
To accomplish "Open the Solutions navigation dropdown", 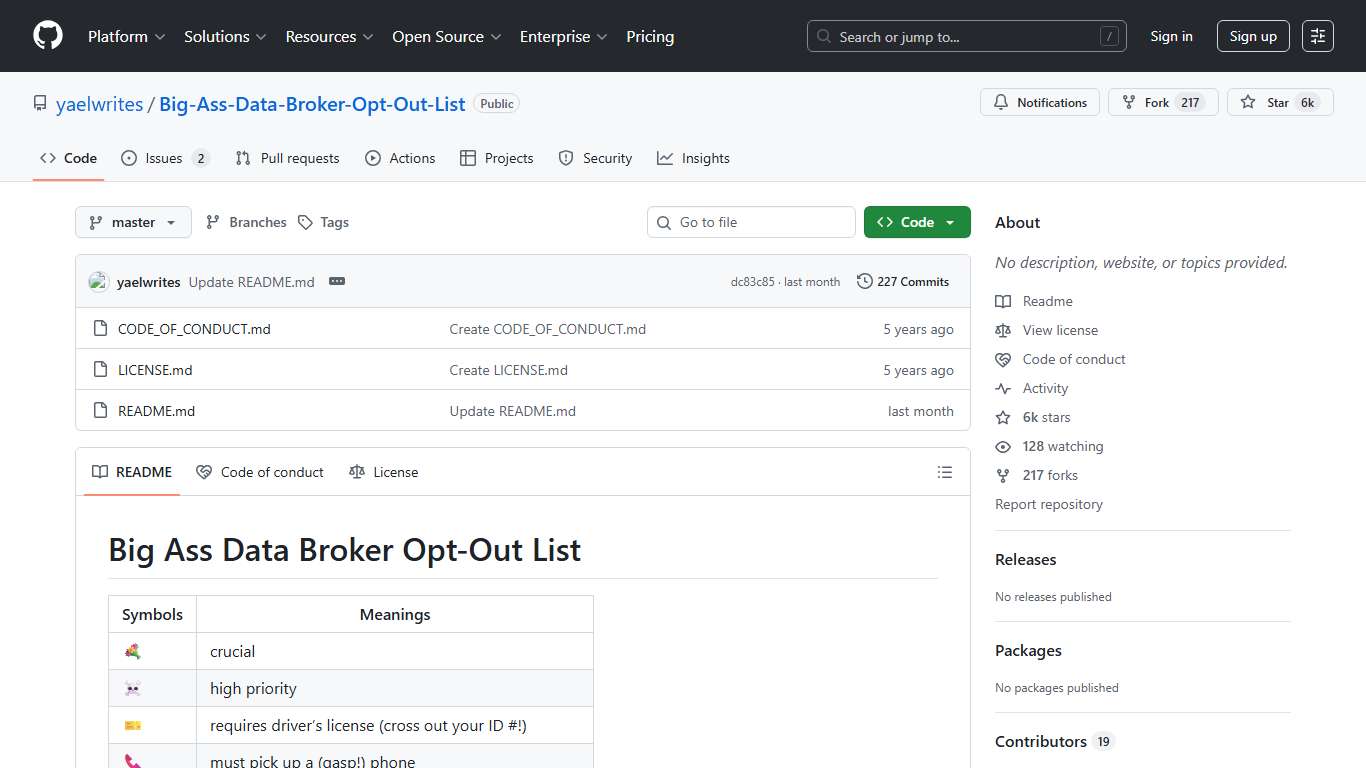I will tap(224, 36).
